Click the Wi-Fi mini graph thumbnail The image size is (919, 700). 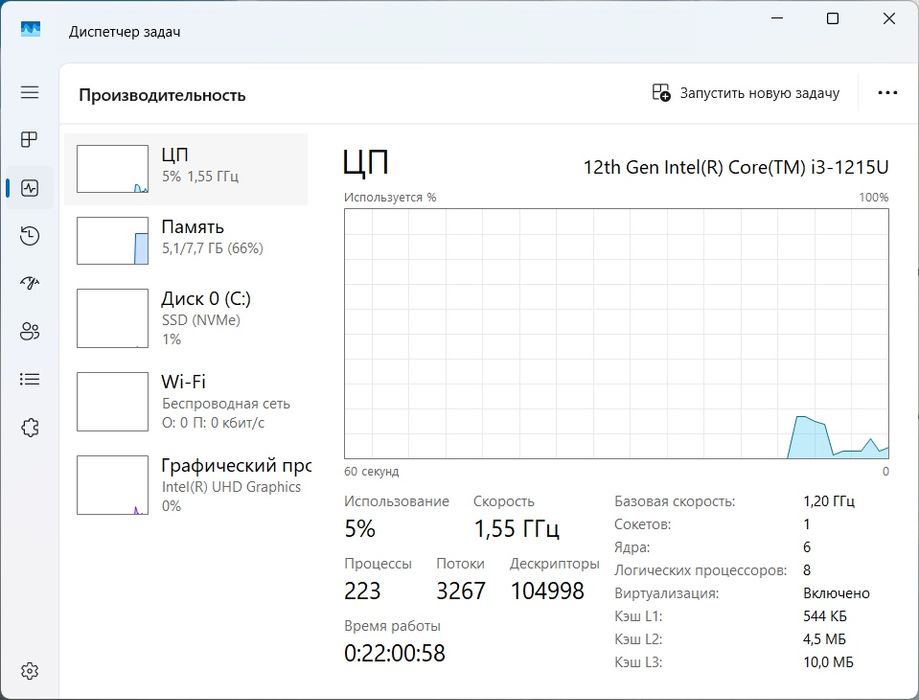(x=112, y=401)
